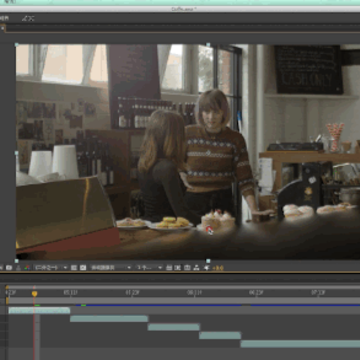Click the bottom-center layer bounding handle in the viewer
This screenshot has height=360, width=360.
[208, 261]
